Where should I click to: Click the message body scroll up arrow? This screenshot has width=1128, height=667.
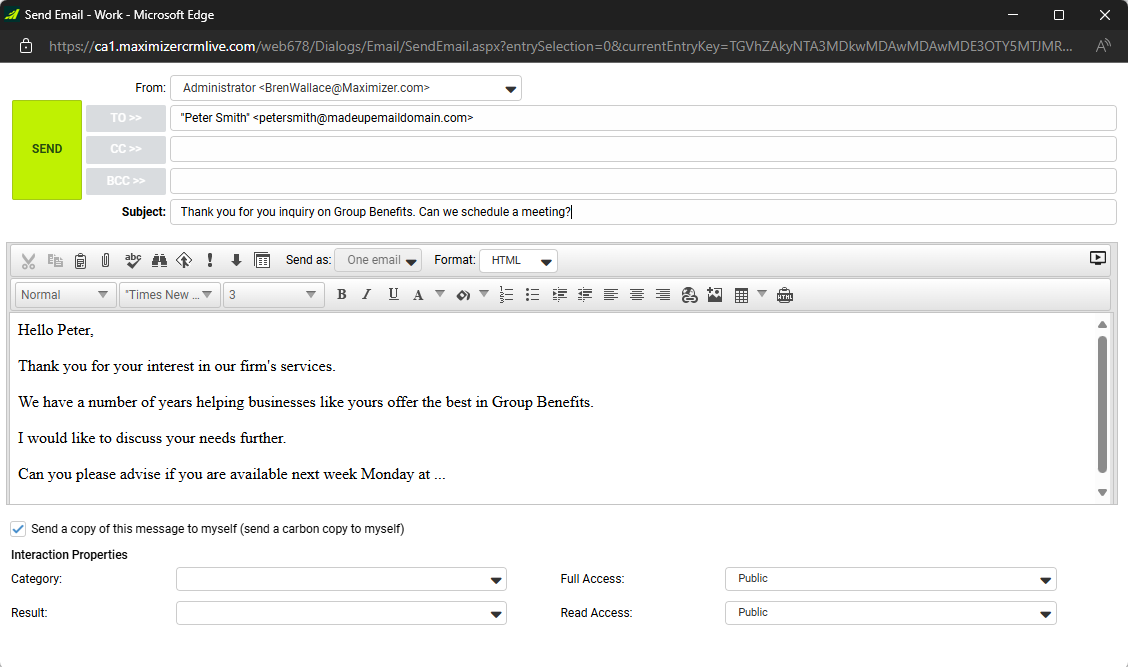pyautogui.click(x=1102, y=325)
